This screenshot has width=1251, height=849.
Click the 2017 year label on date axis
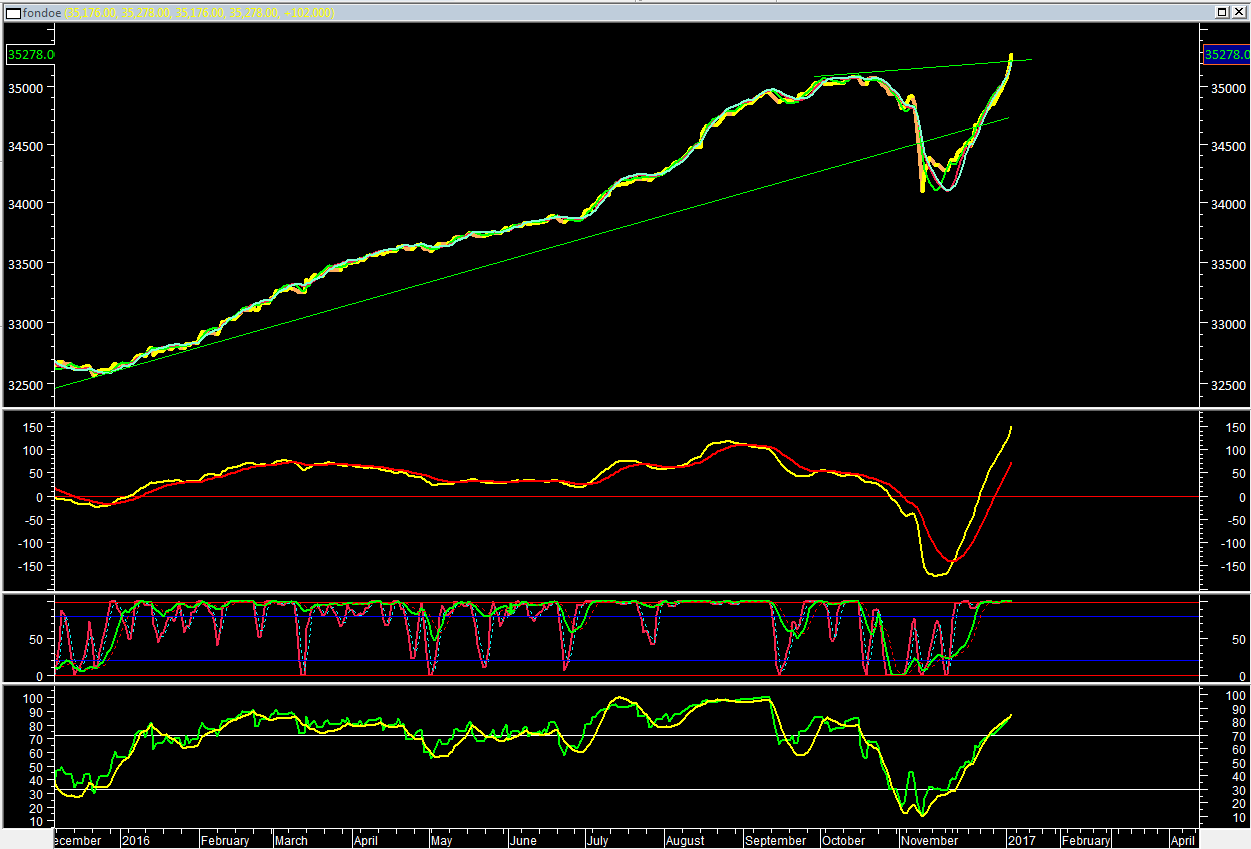pos(1021,841)
